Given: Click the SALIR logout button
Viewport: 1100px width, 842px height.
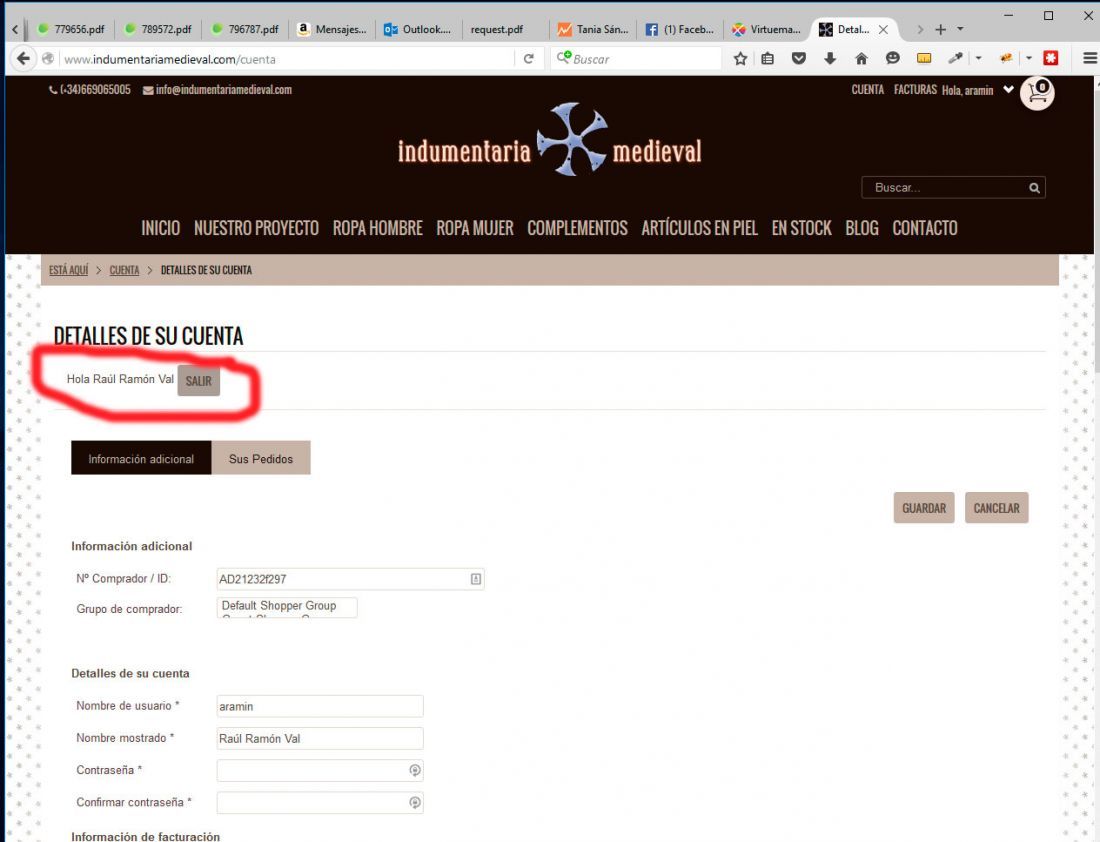Looking at the screenshot, I should click(199, 381).
